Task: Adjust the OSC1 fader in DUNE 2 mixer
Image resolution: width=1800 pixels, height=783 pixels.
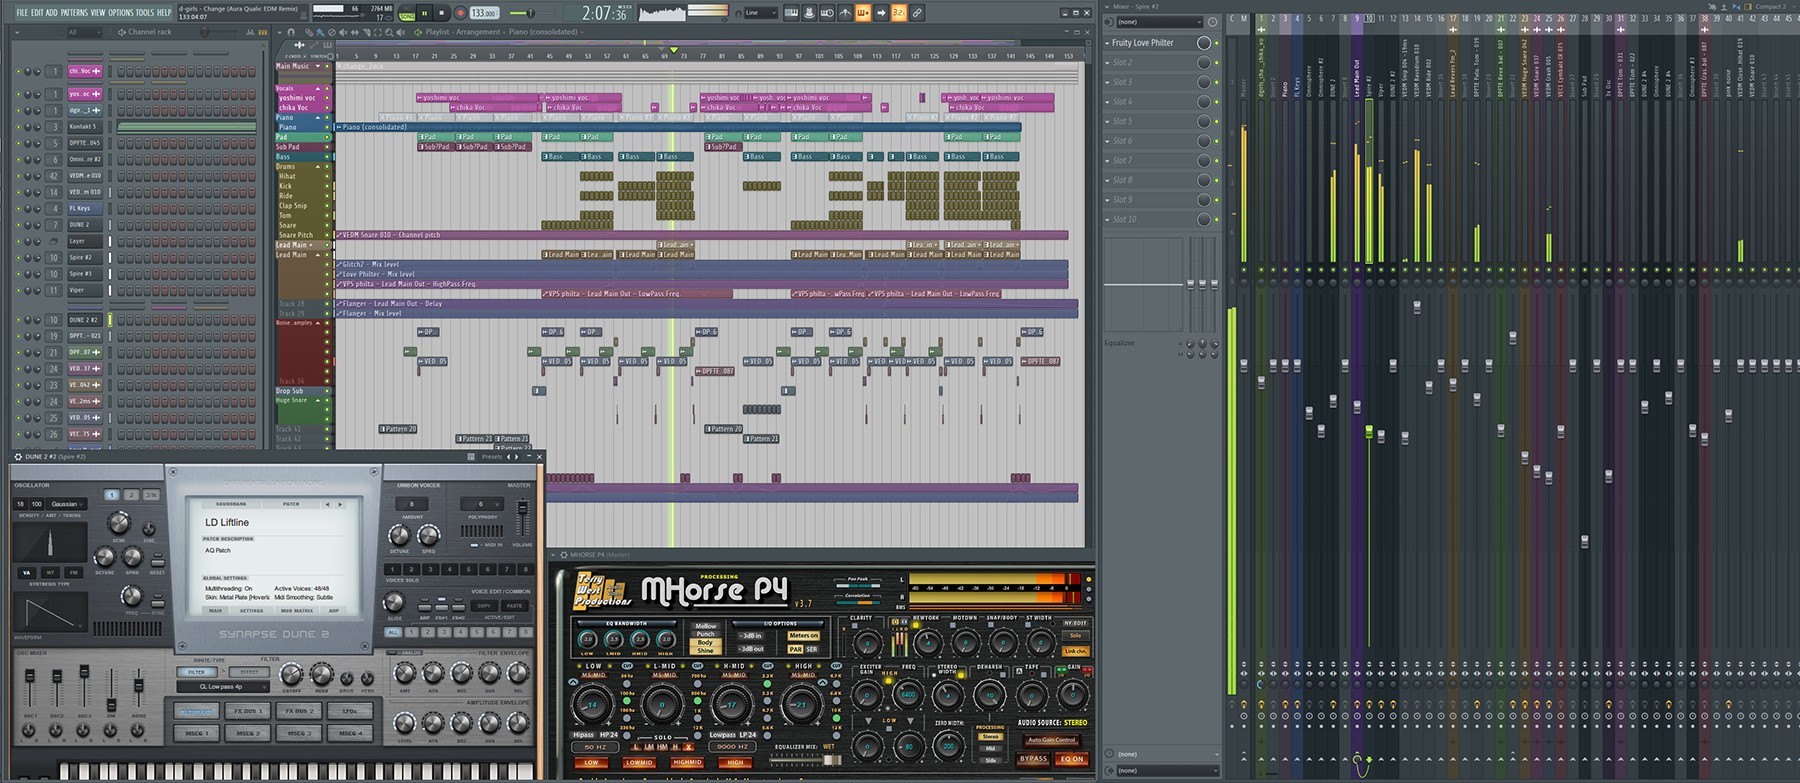Action: point(29,675)
